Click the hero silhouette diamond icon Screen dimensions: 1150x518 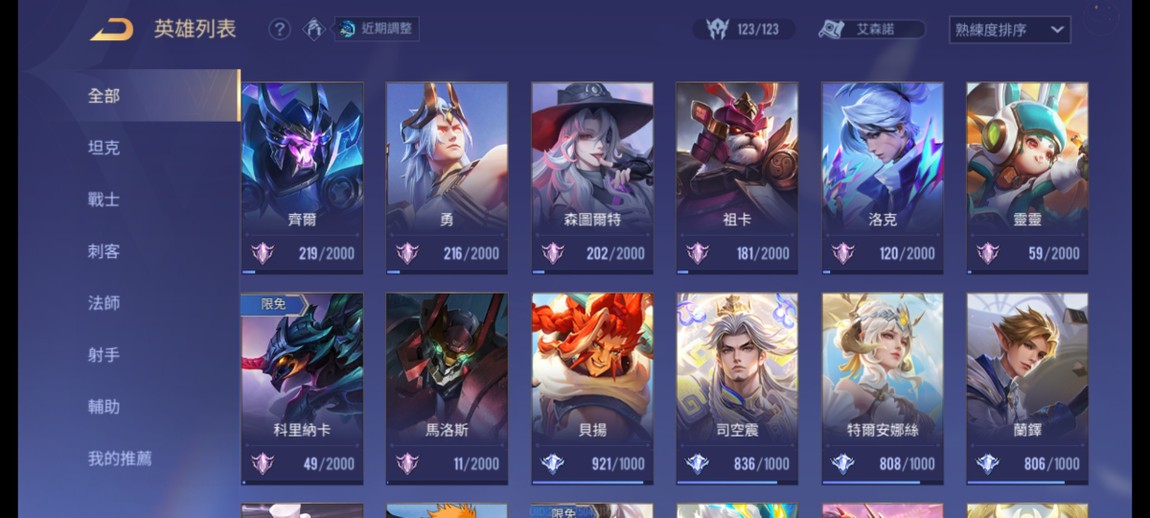point(314,29)
